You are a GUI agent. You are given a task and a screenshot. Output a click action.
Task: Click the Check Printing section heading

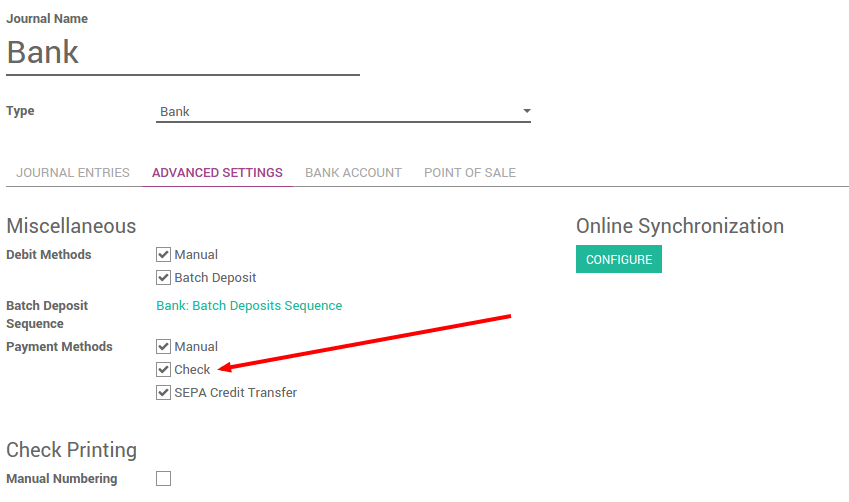71,450
